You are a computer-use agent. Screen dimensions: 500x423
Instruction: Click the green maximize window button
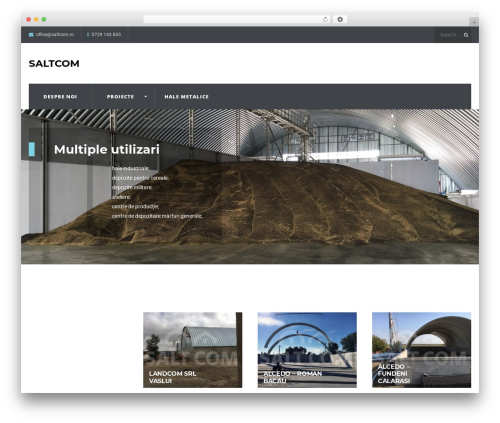coord(44,19)
